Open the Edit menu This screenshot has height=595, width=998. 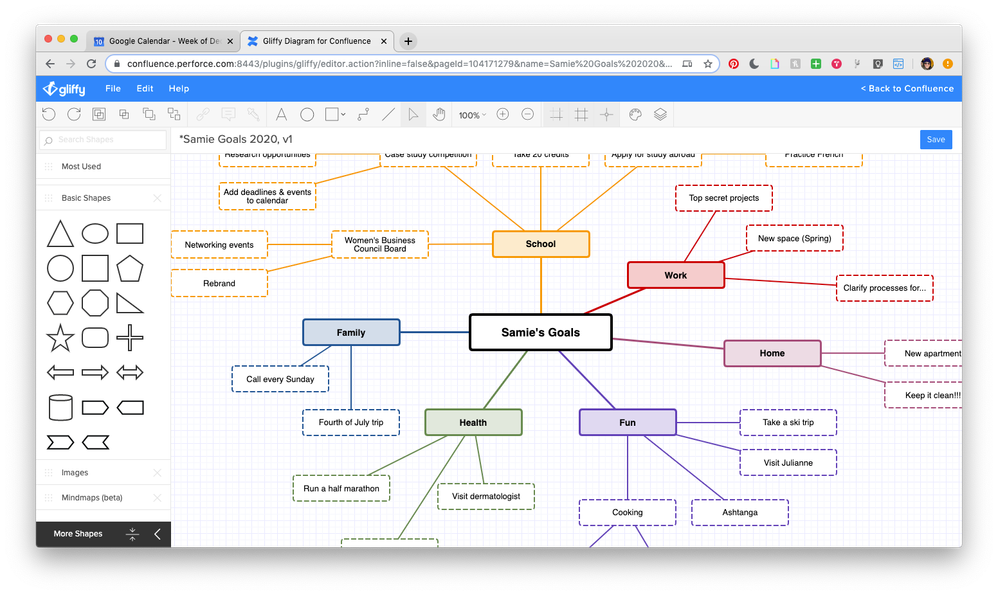point(144,88)
